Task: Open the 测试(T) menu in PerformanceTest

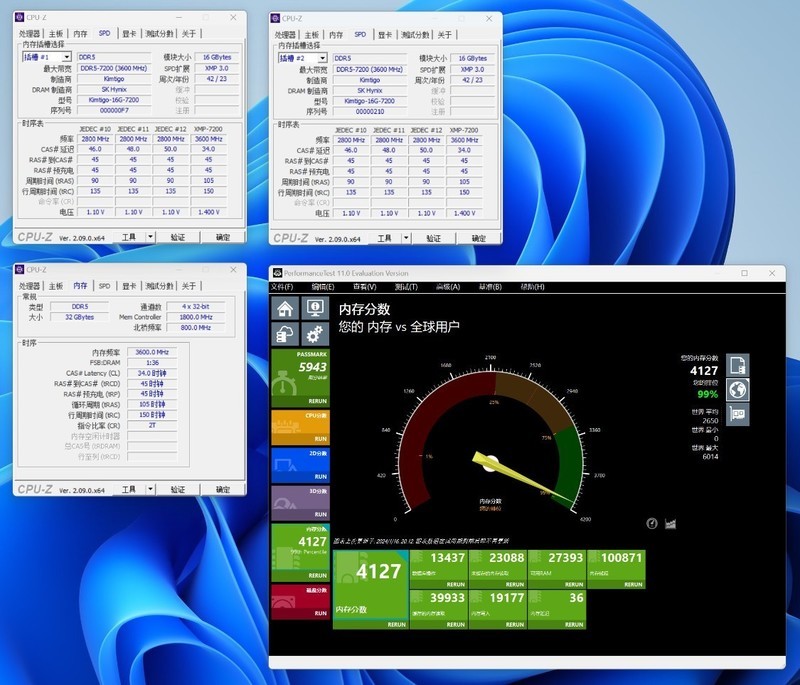Action: point(405,287)
